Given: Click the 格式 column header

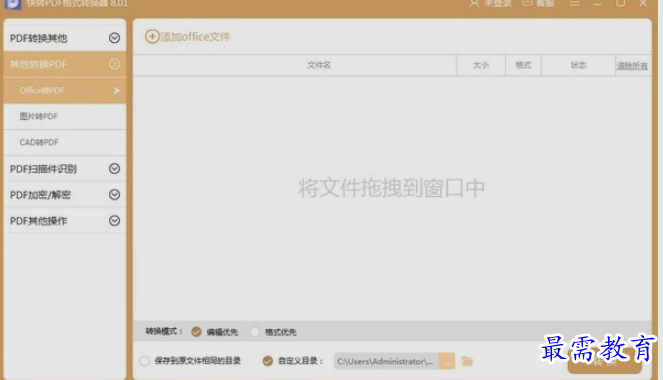Looking at the screenshot, I should 523,65.
